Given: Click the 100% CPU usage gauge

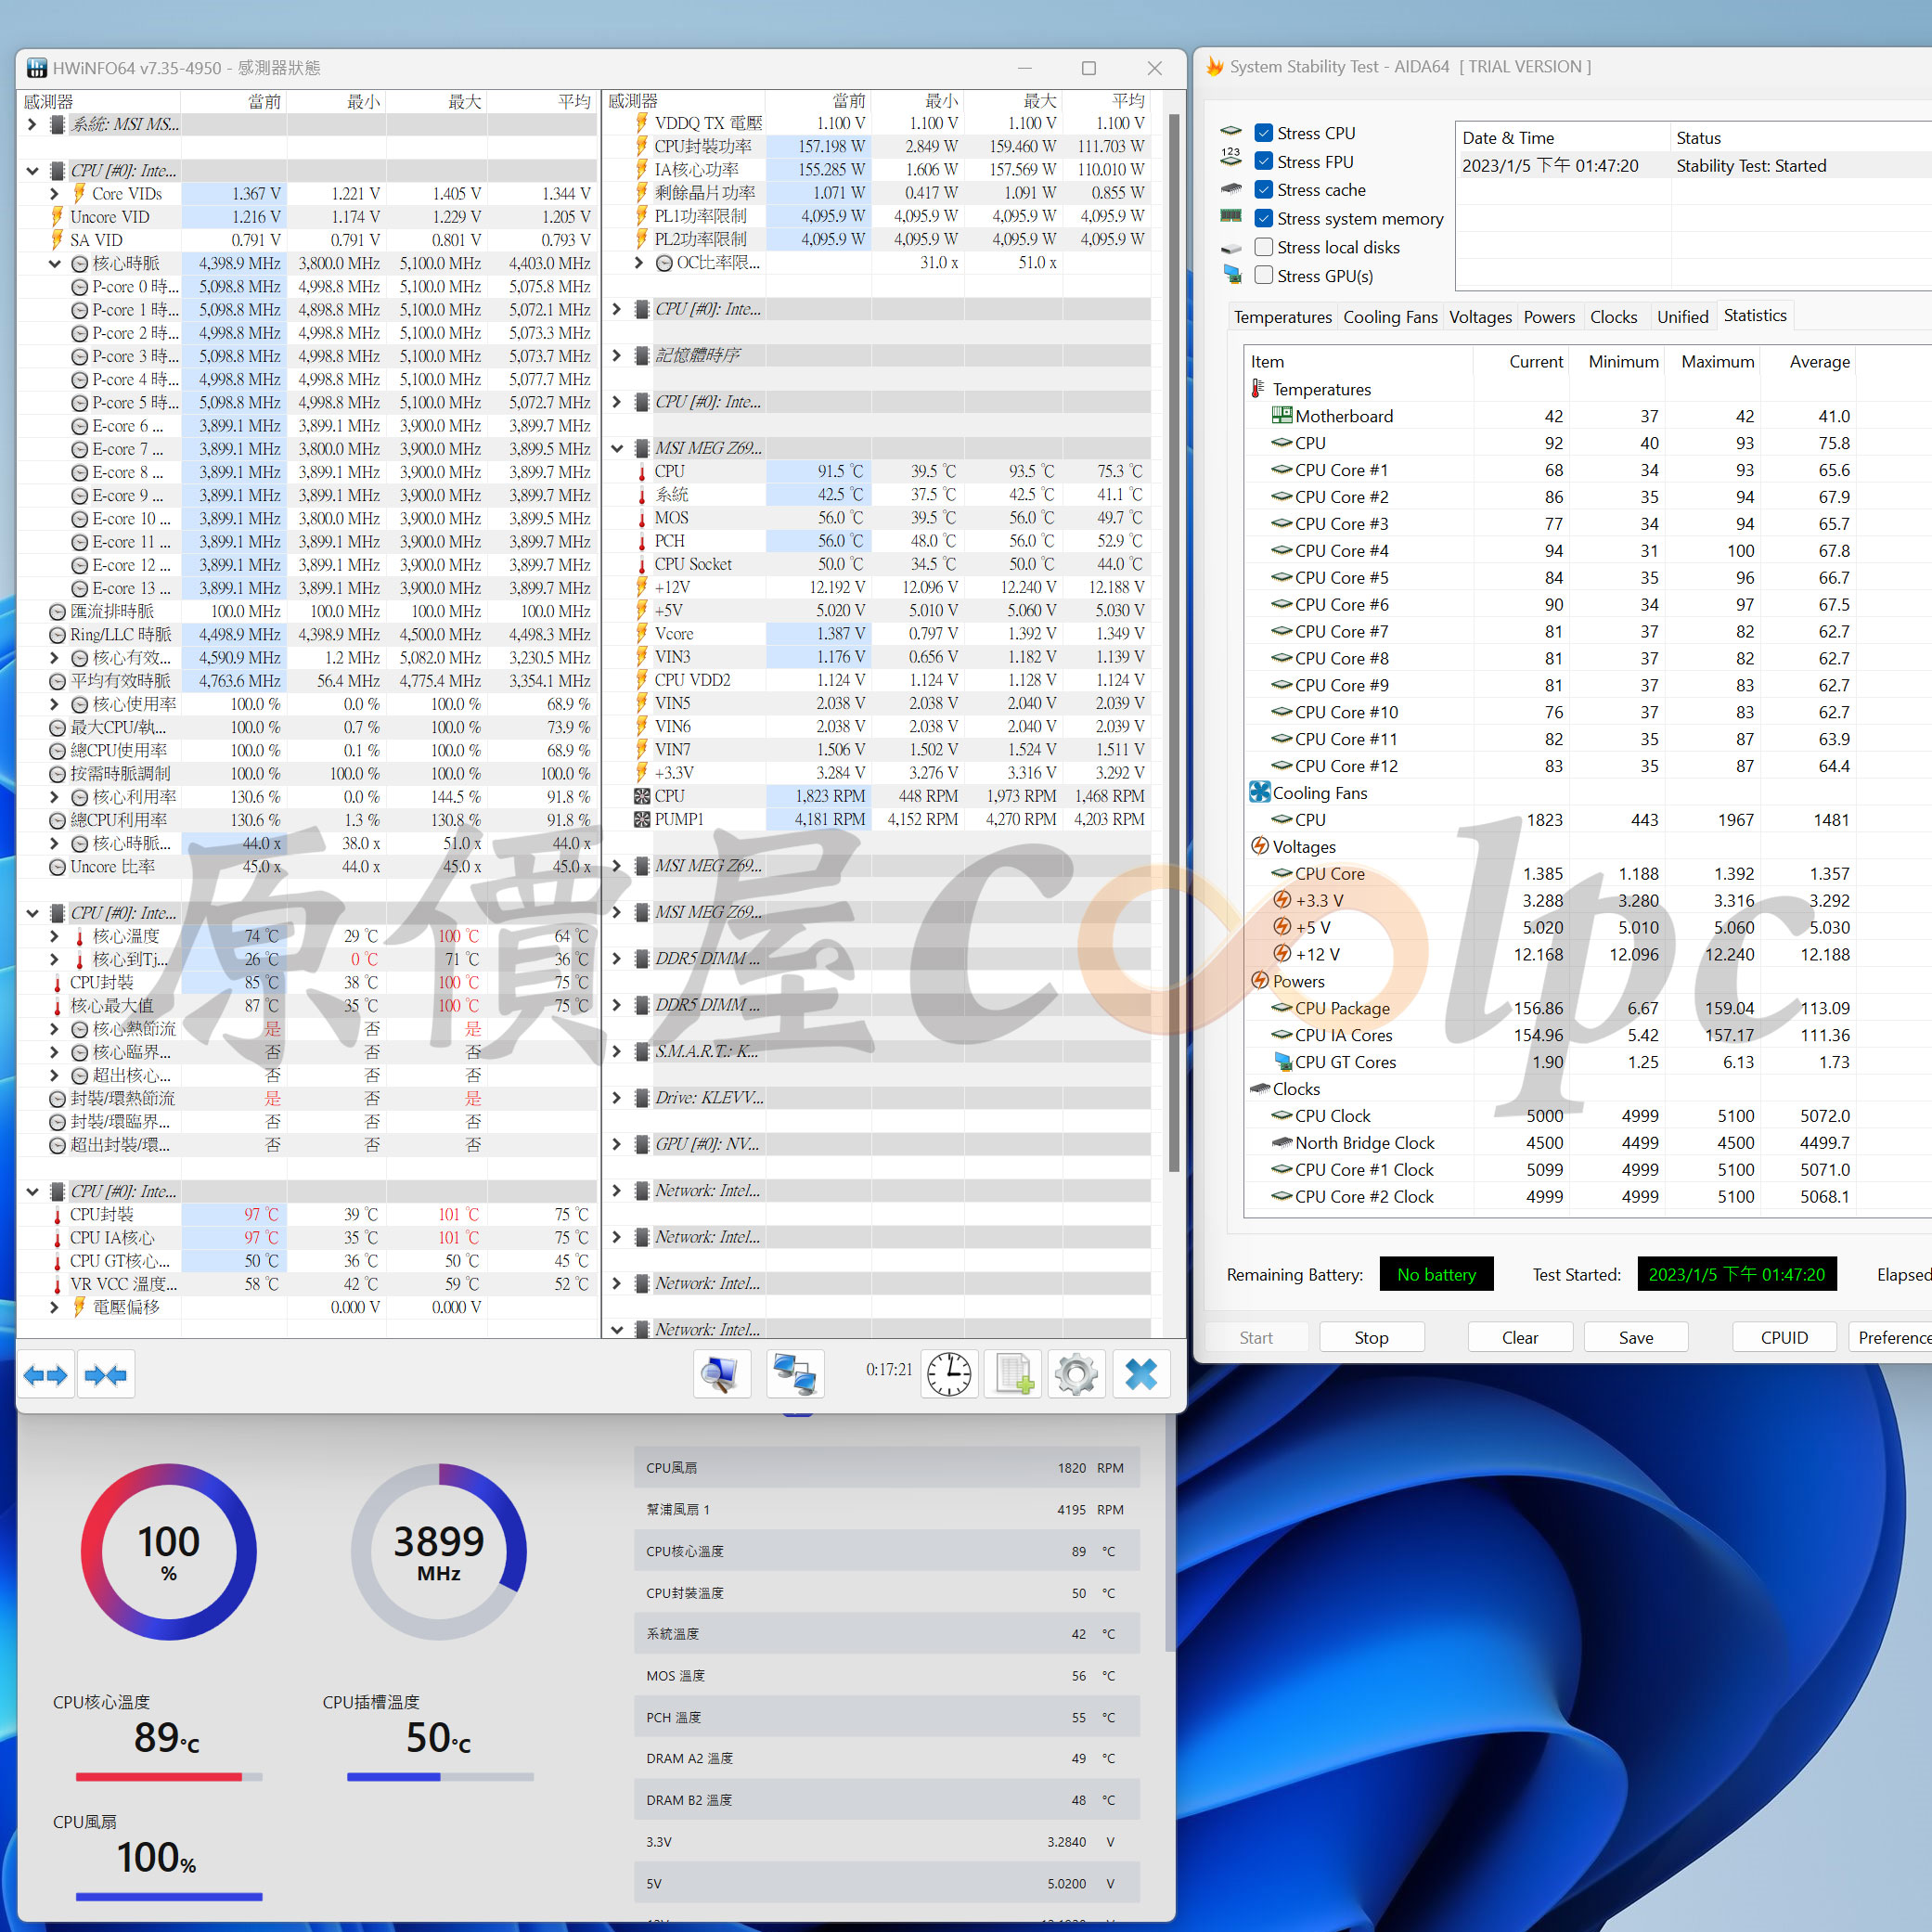Looking at the screenshot, I should click(169, 1551).
